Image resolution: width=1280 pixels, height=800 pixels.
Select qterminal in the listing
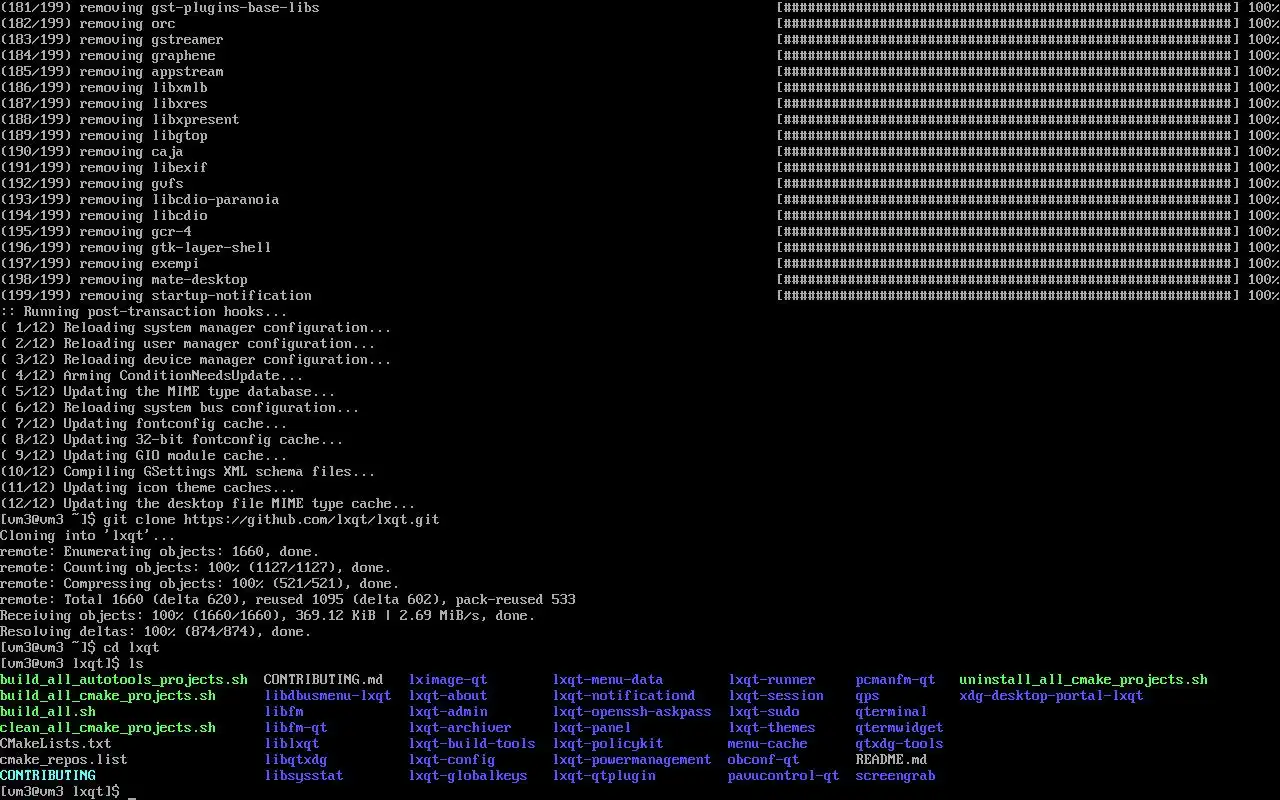[892, 712]
